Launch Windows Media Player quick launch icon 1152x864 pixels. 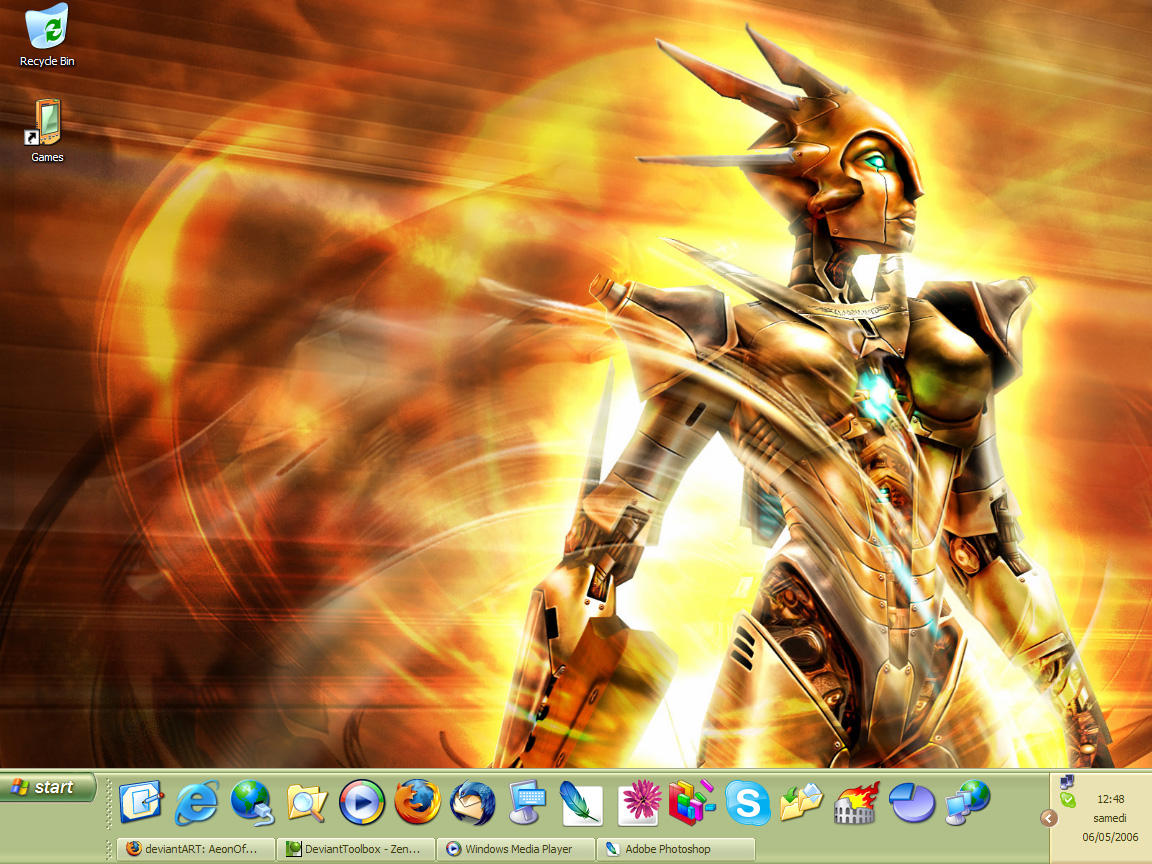click(361, 802)
